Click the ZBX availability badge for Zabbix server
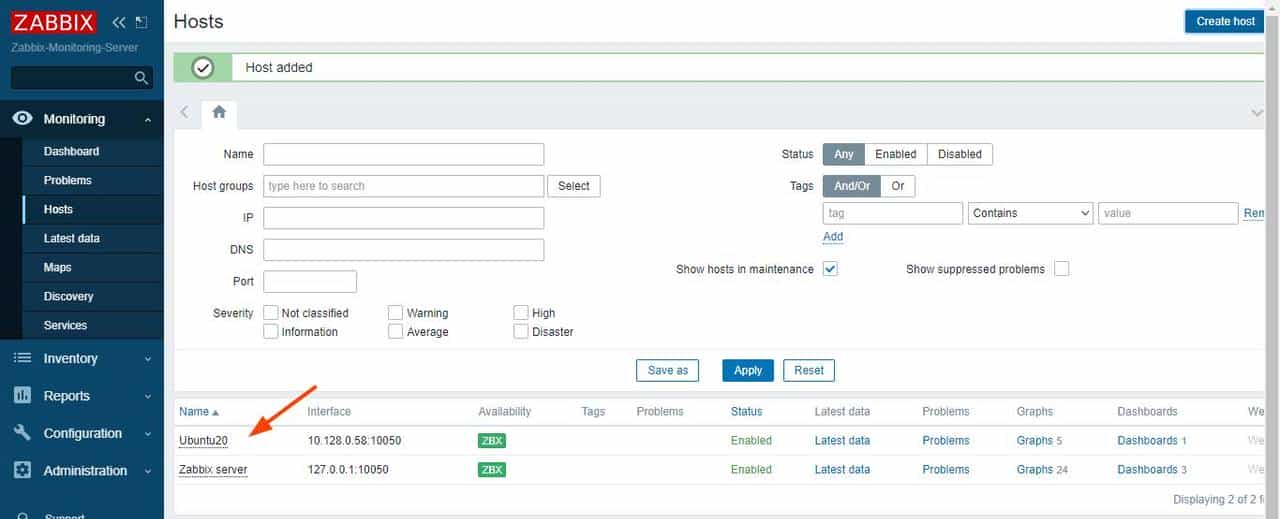Image resolution: width=1280 pixels, height=519 pixels. 492,470
